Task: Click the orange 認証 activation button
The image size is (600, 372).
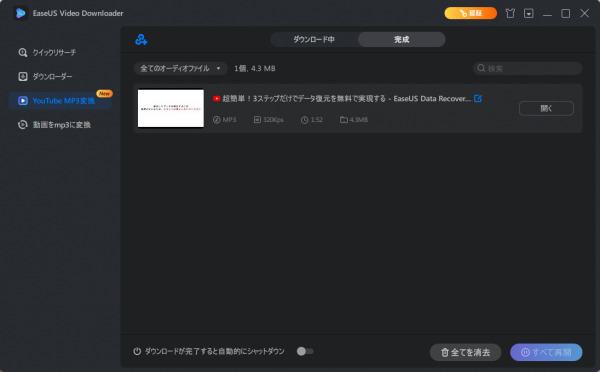Action: 470,13
